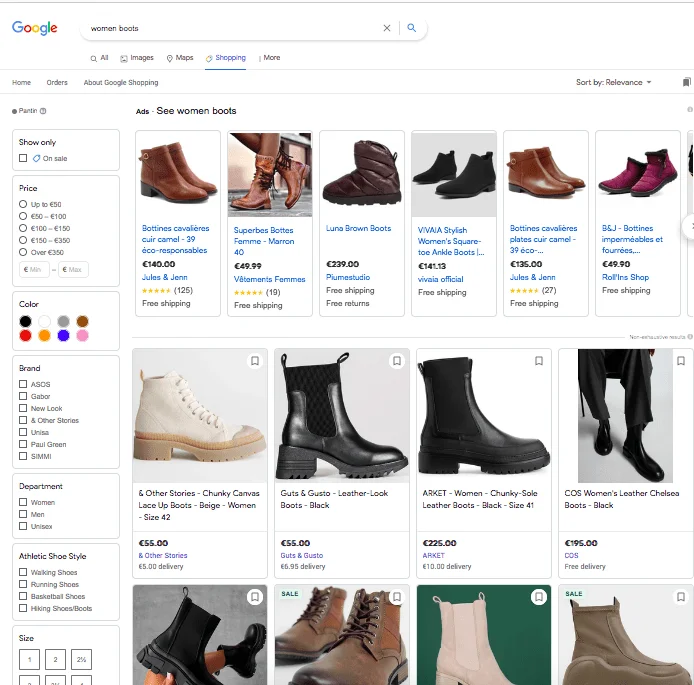
Task: Check the Paul Green brand filter
Action: (x=23, y=444)
